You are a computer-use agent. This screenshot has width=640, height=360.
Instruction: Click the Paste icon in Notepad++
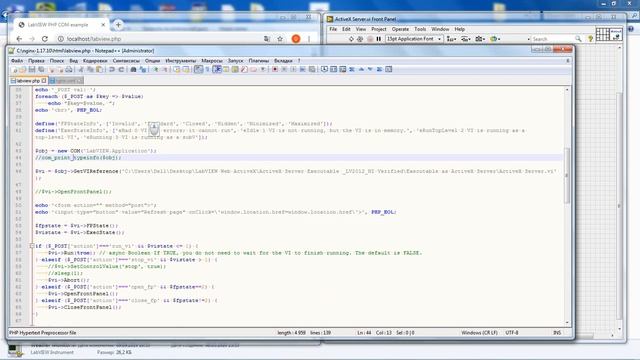point(99,69)
